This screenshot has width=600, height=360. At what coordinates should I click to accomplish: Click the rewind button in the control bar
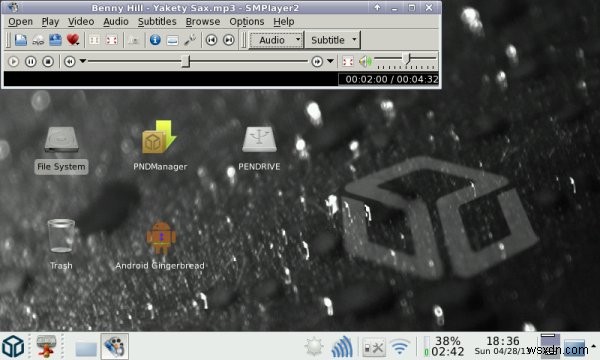point(70,61)
